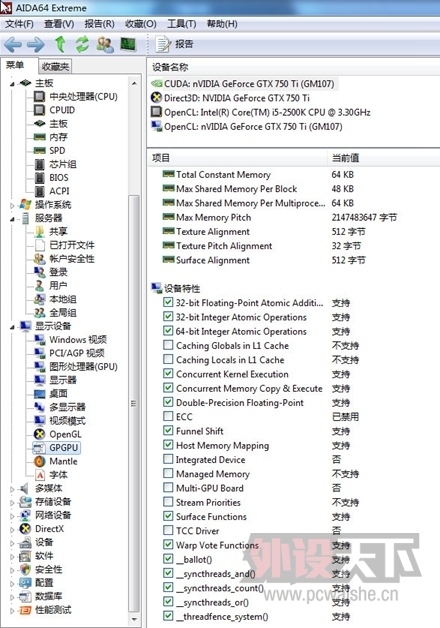Image resolution: width=440 pixels, height=628 pixels.
Task: Select the Surface Alignment row
Action: 263,260
